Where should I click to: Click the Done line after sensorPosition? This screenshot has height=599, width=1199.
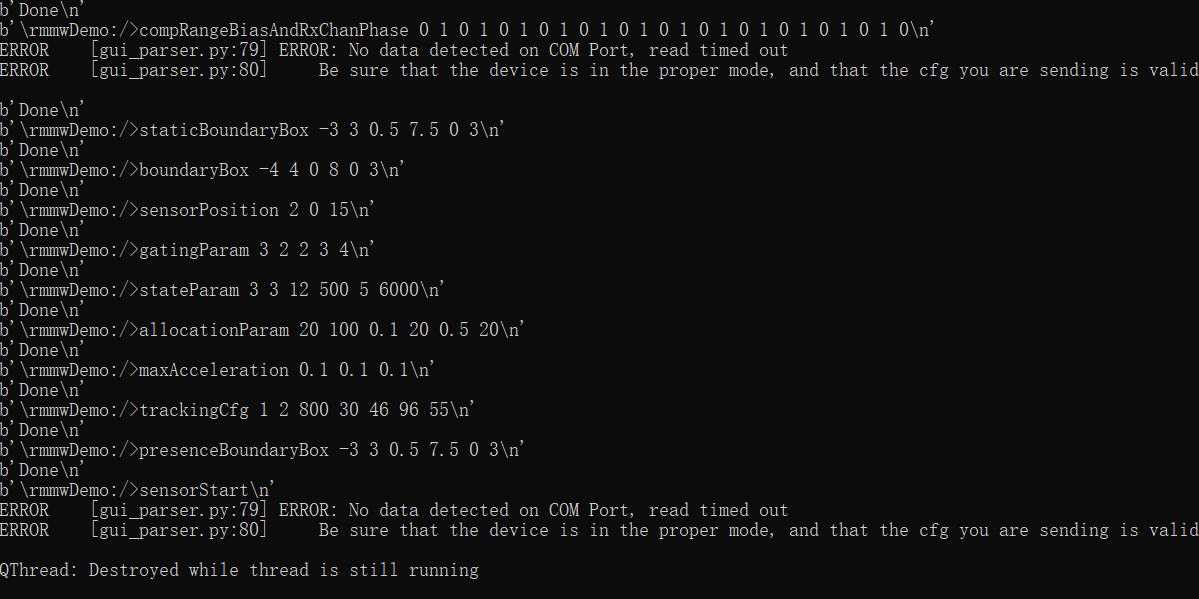point(43,230)
